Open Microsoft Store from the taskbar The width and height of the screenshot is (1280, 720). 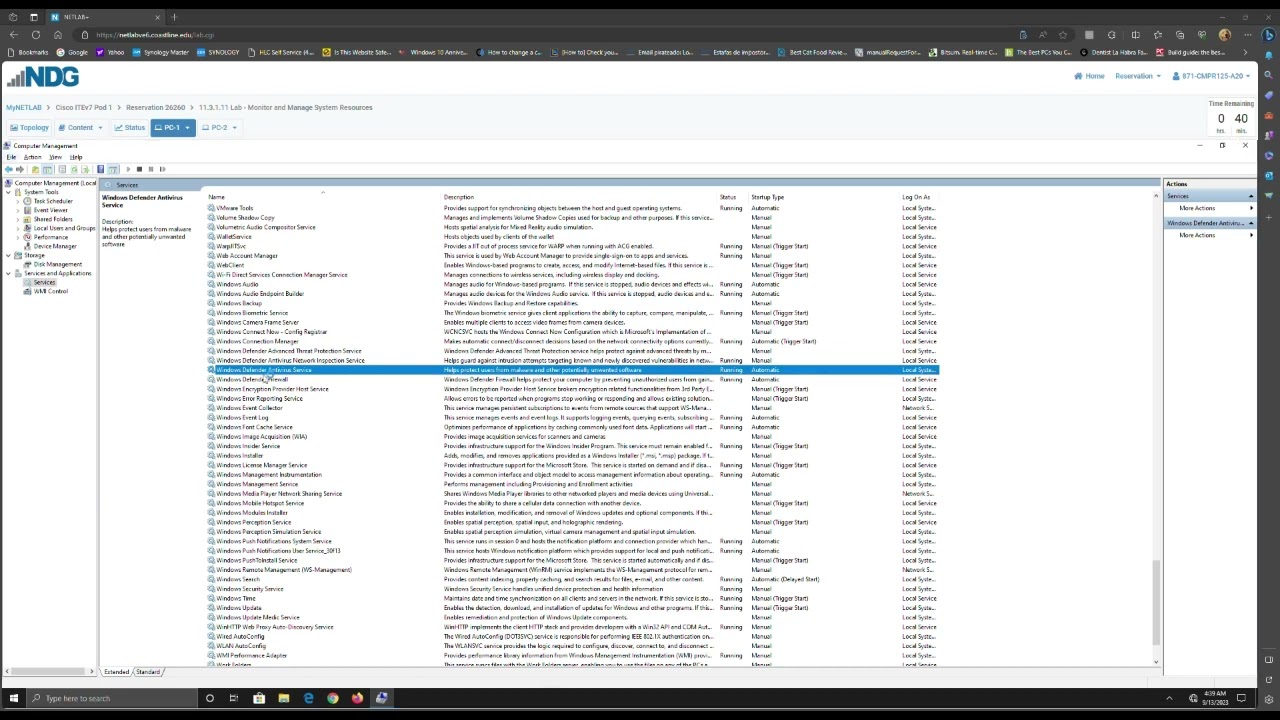click(259, 698)
